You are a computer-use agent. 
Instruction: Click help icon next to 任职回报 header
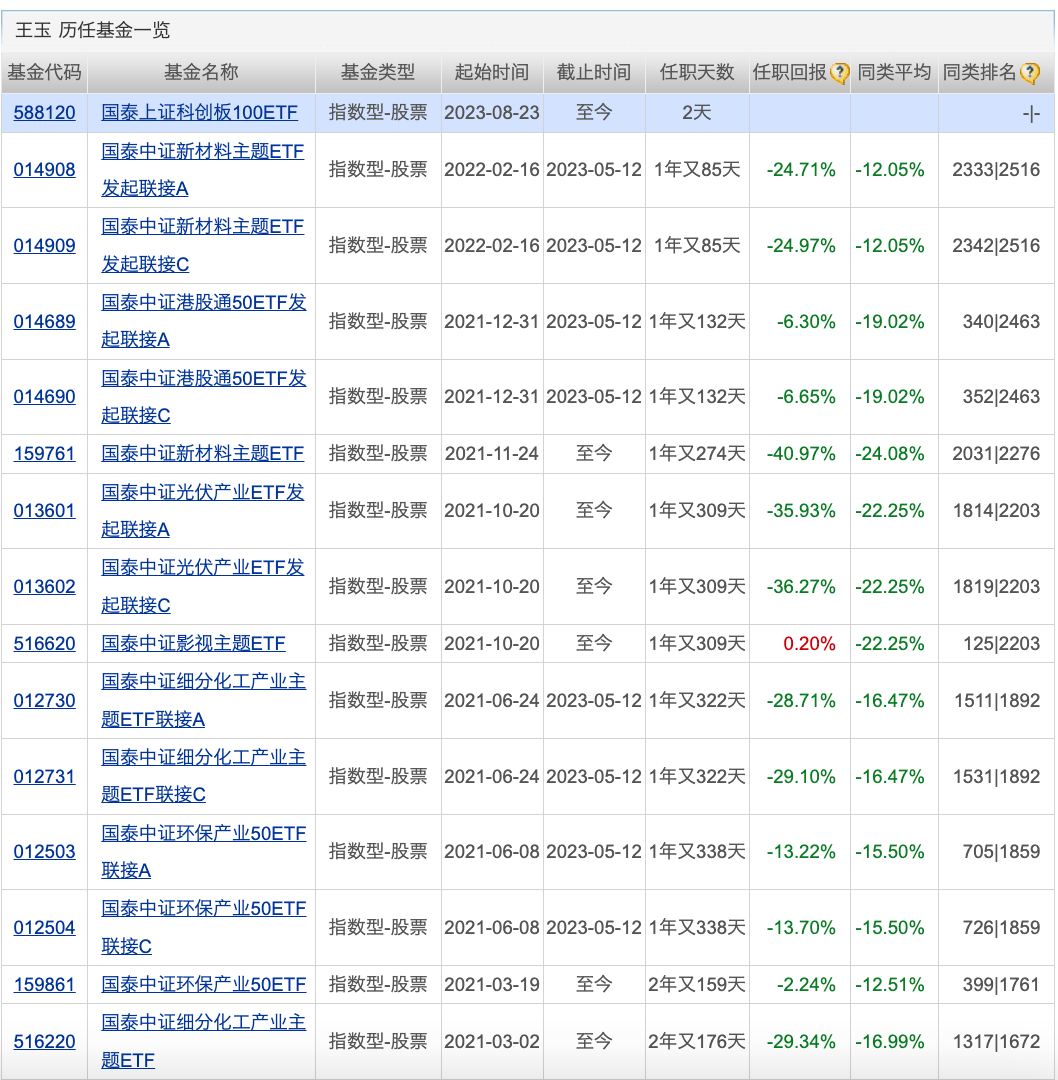pos(840,73)
